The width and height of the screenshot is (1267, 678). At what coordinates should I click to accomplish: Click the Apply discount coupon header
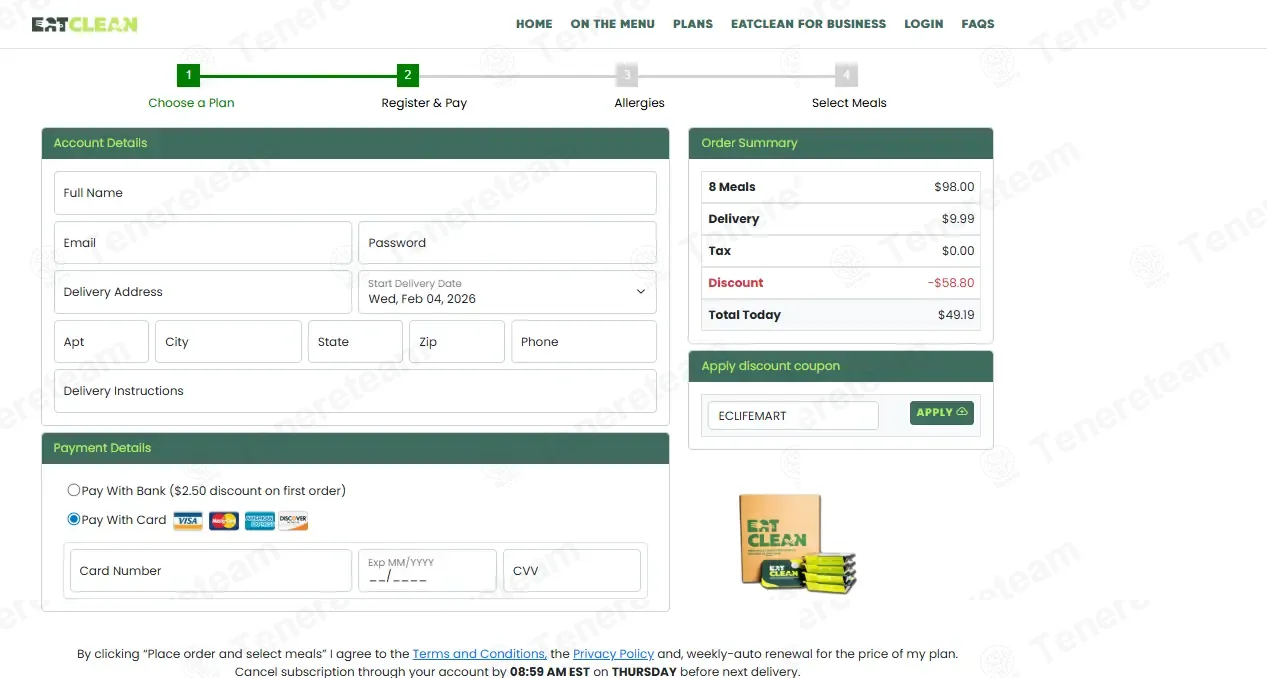point(841,366)
